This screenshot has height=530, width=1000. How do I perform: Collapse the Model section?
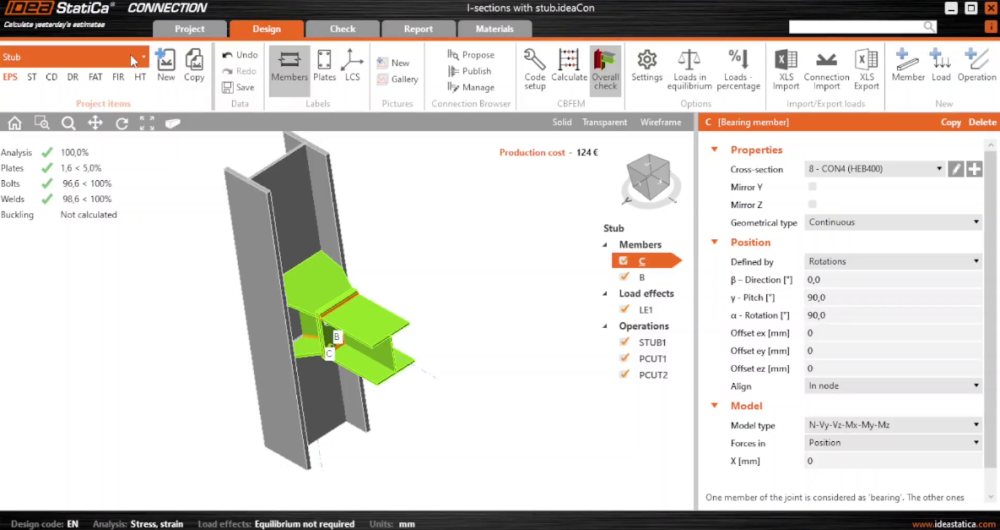714,406
